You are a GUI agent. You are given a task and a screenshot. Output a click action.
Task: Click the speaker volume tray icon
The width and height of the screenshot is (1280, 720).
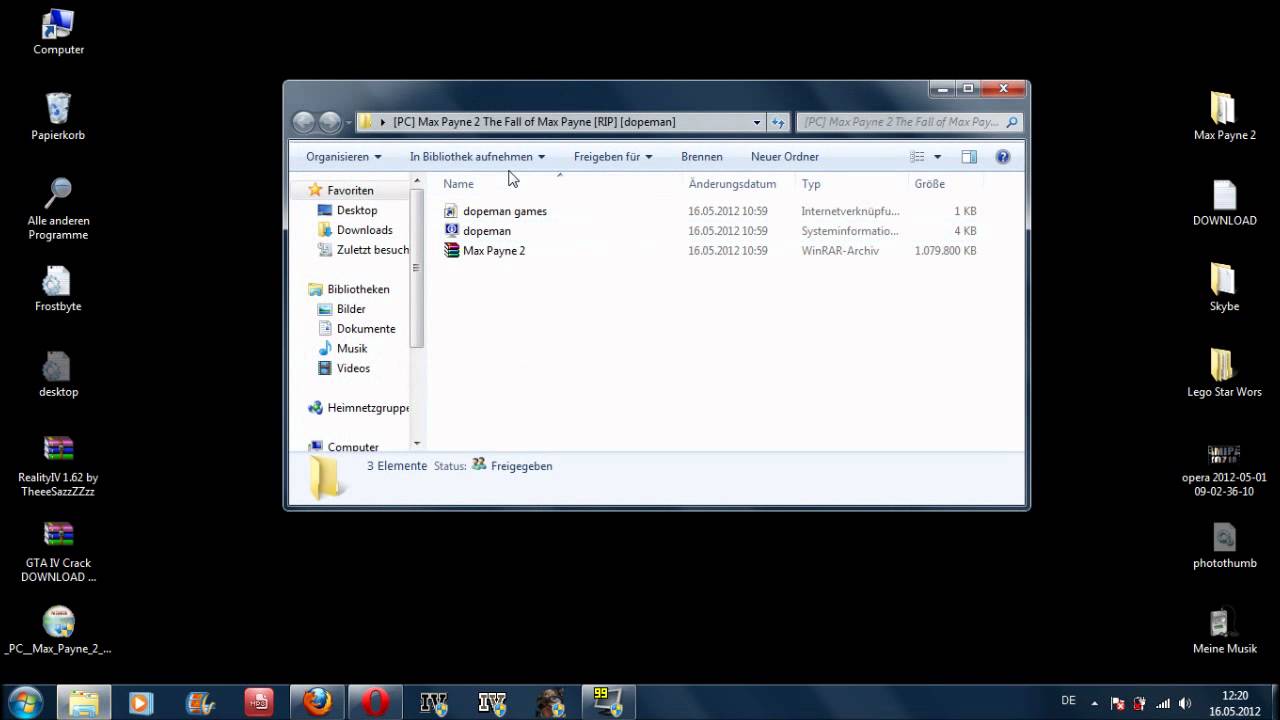[1185, 702]
